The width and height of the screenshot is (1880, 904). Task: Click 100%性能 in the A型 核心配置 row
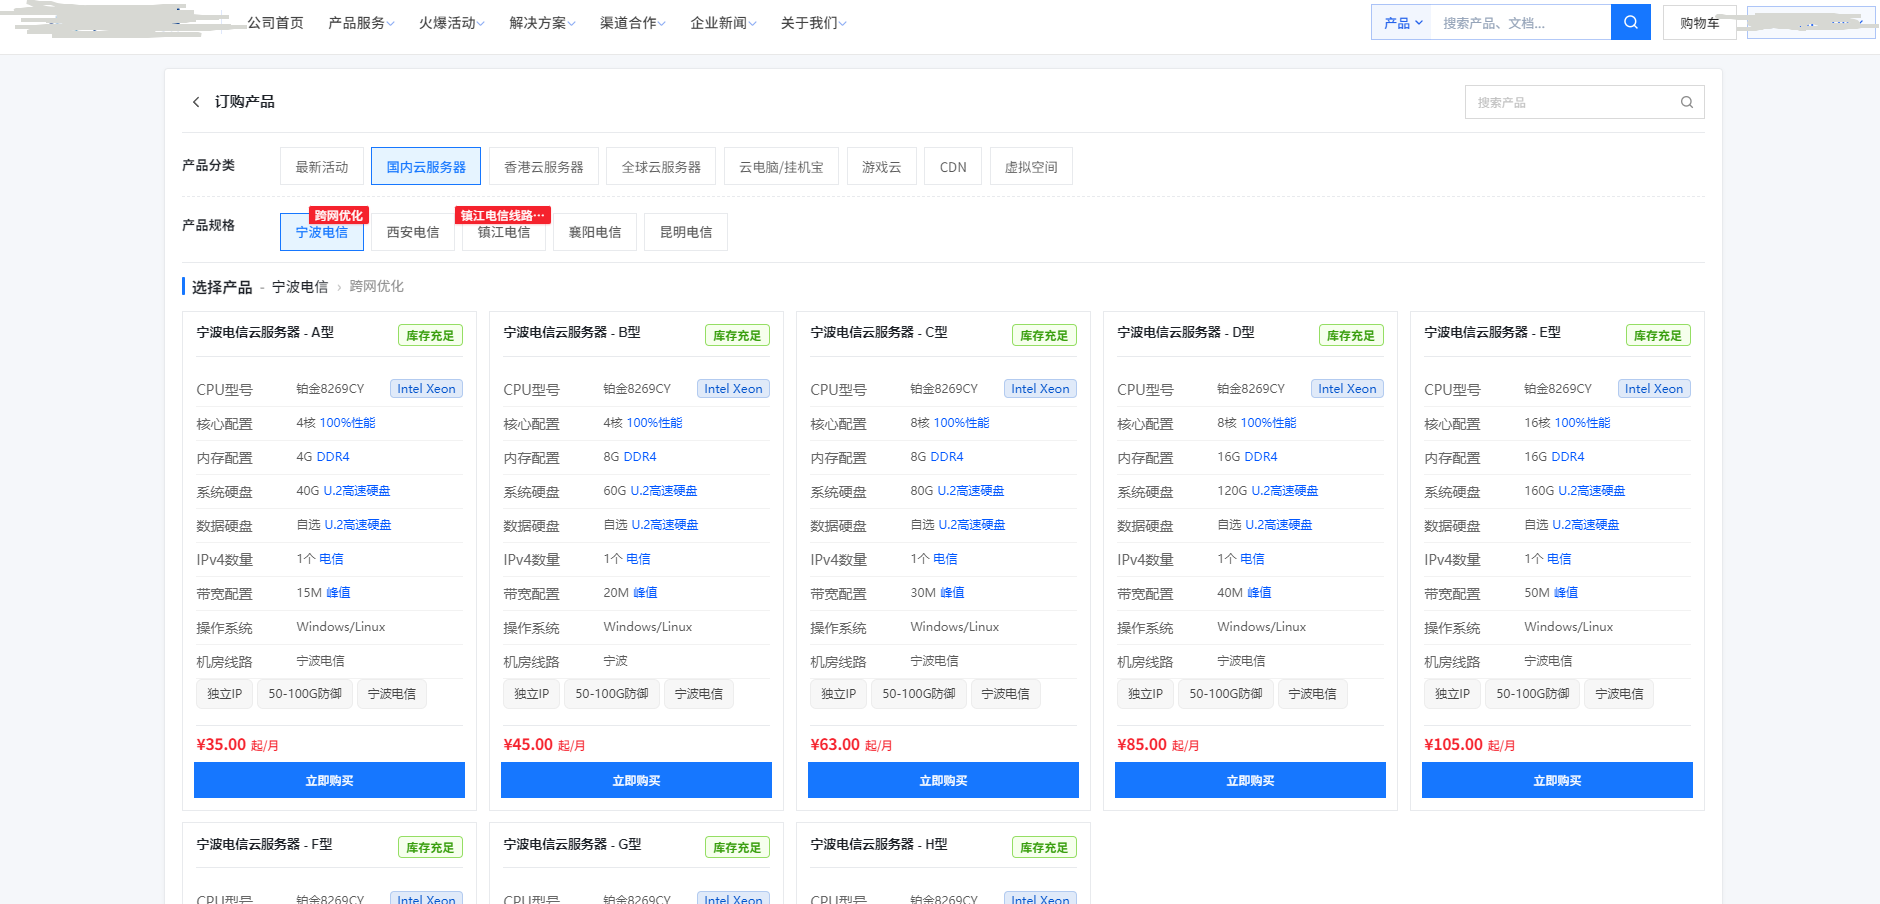coord(348,423)
